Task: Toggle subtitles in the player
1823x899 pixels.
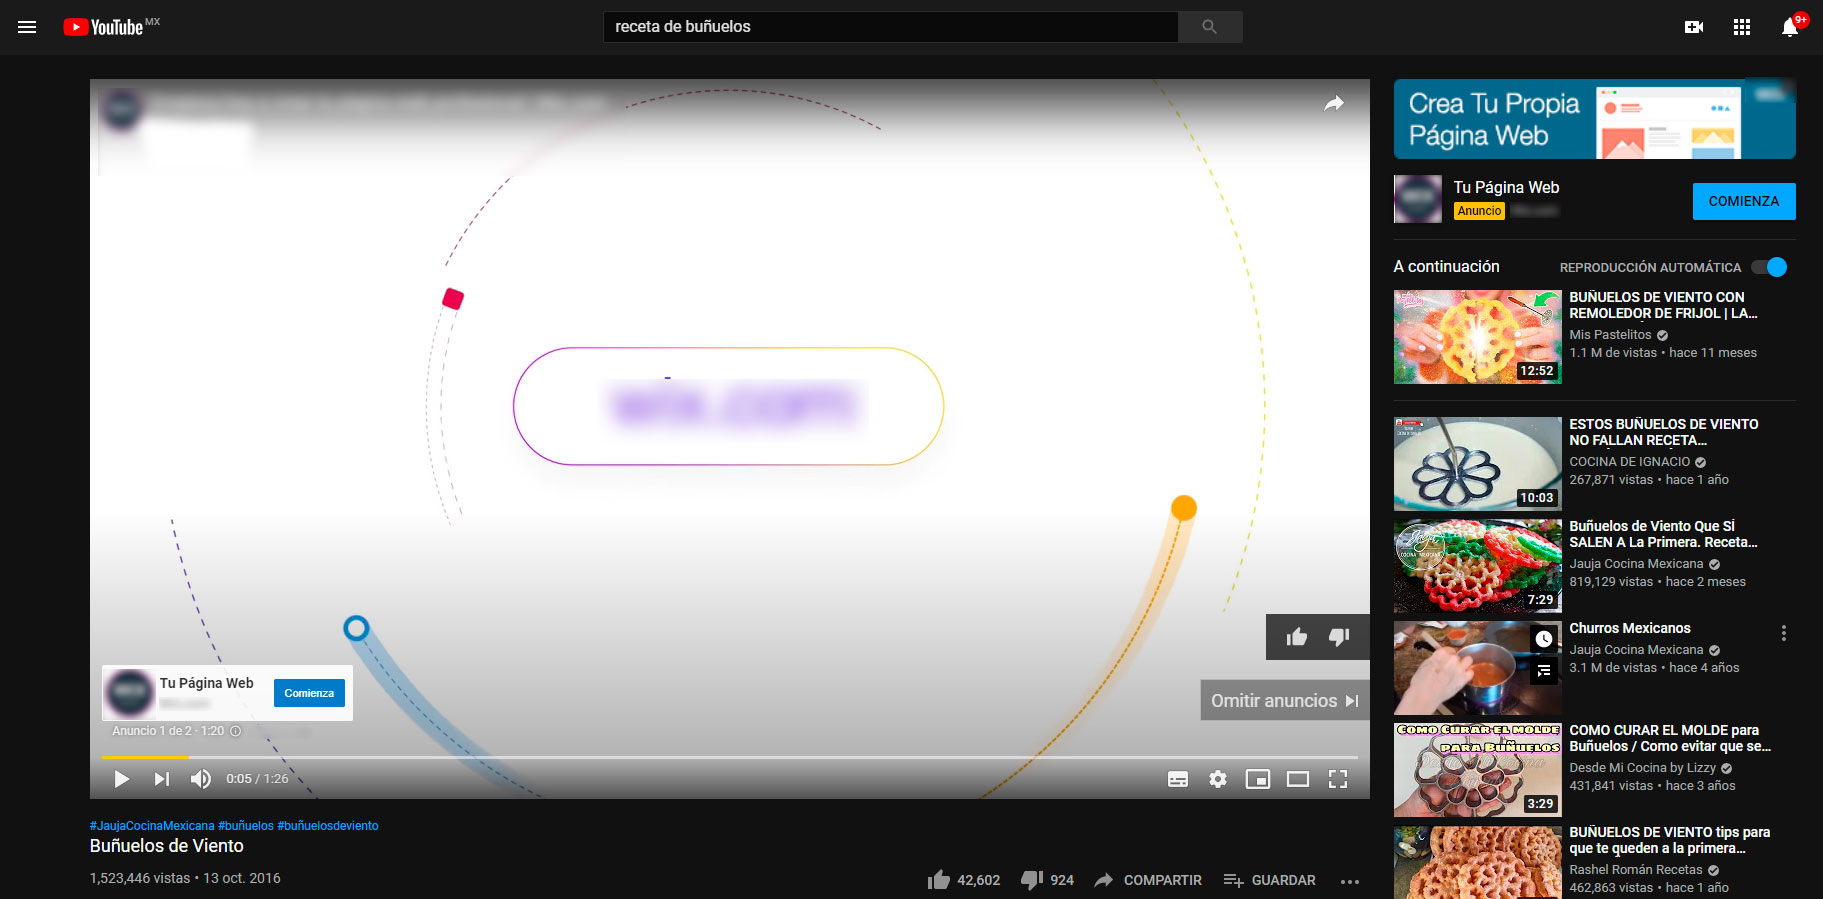Action: coord(1178,779)
